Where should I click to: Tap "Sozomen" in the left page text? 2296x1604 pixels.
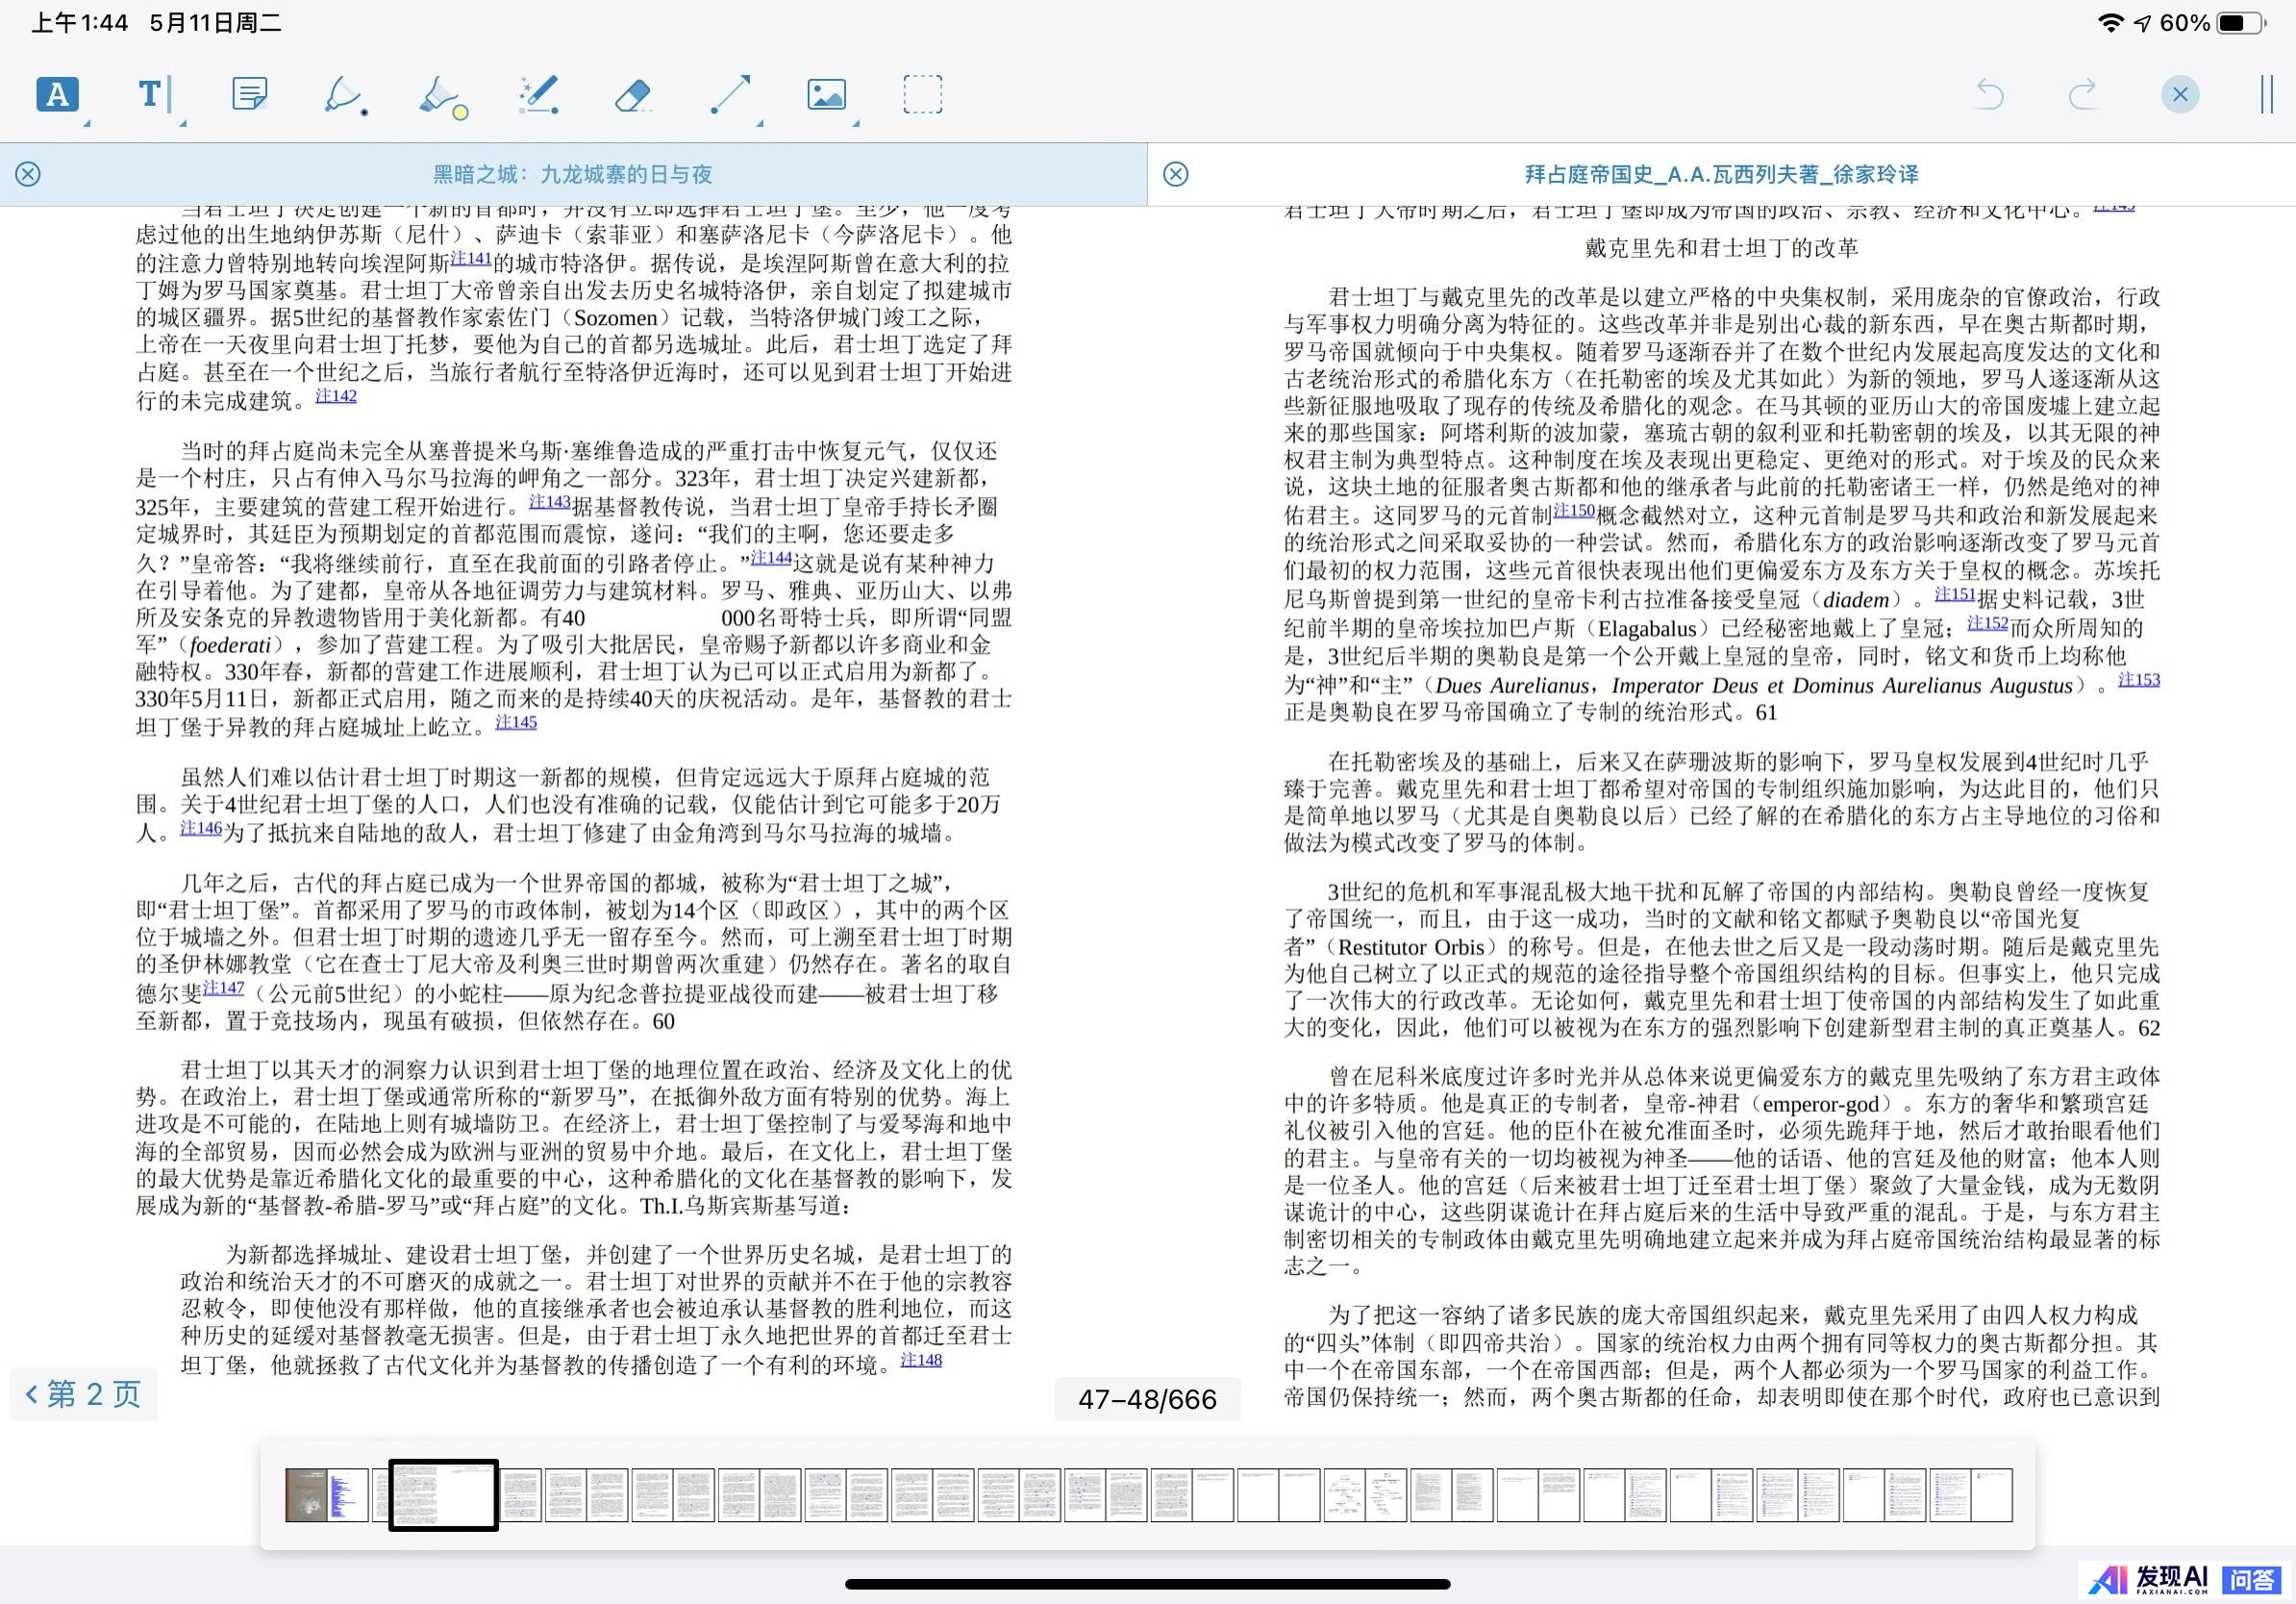[615, 318]
